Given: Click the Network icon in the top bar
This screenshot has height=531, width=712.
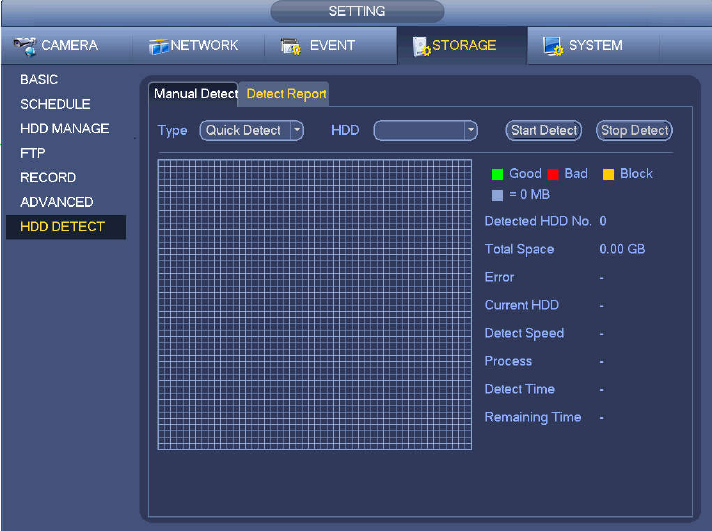Looking at the screenshot, I should click(158, 46).
